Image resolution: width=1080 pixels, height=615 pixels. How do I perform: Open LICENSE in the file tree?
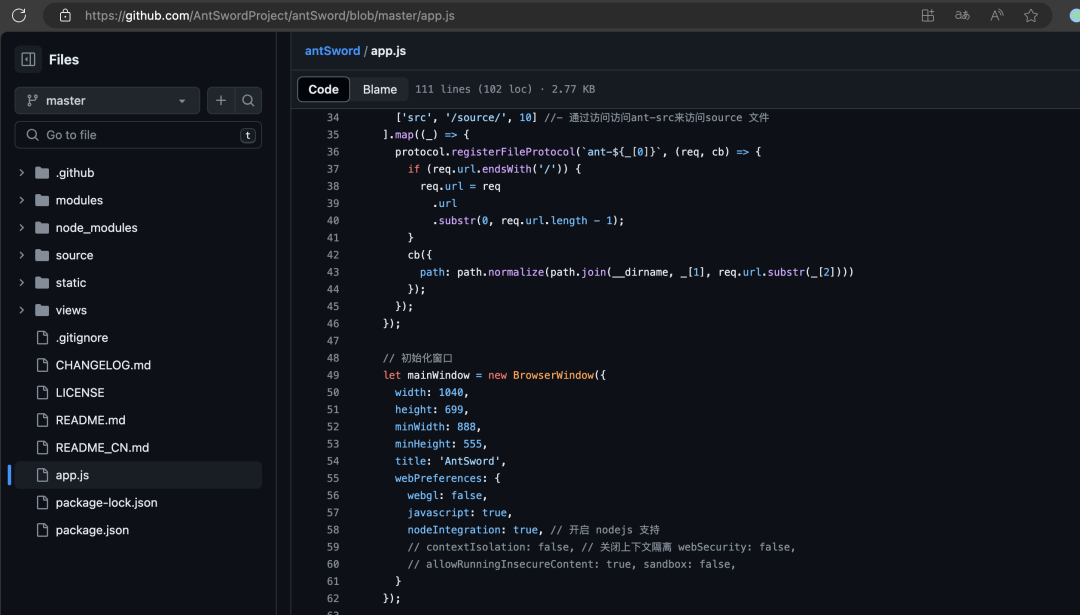tap(80, 393)
